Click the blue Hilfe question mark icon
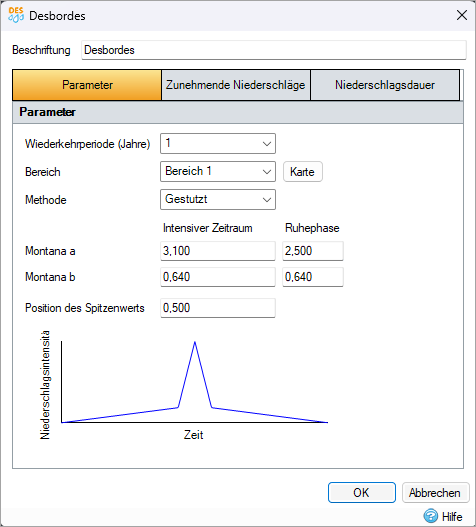Image resolution: width=476 pixels, height=527 pixels. pyautogui.click(x=431, y=516)
